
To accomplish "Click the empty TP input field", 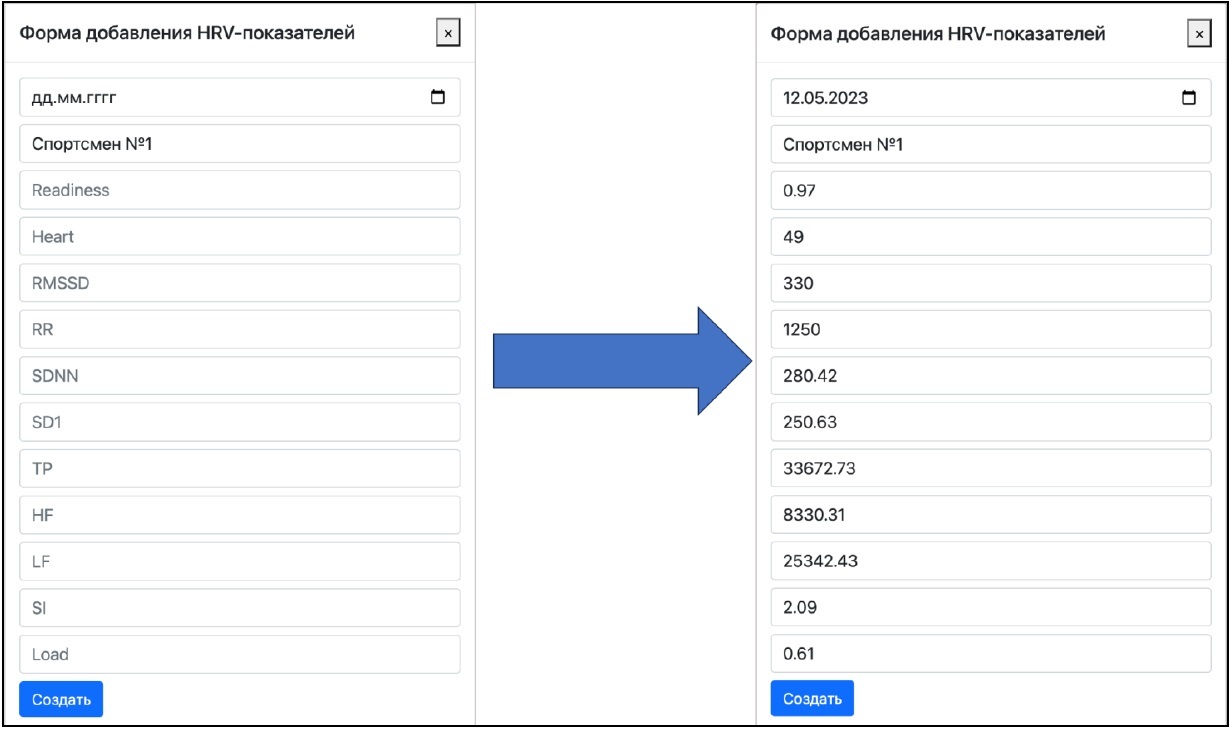I will tap(239, 468).
